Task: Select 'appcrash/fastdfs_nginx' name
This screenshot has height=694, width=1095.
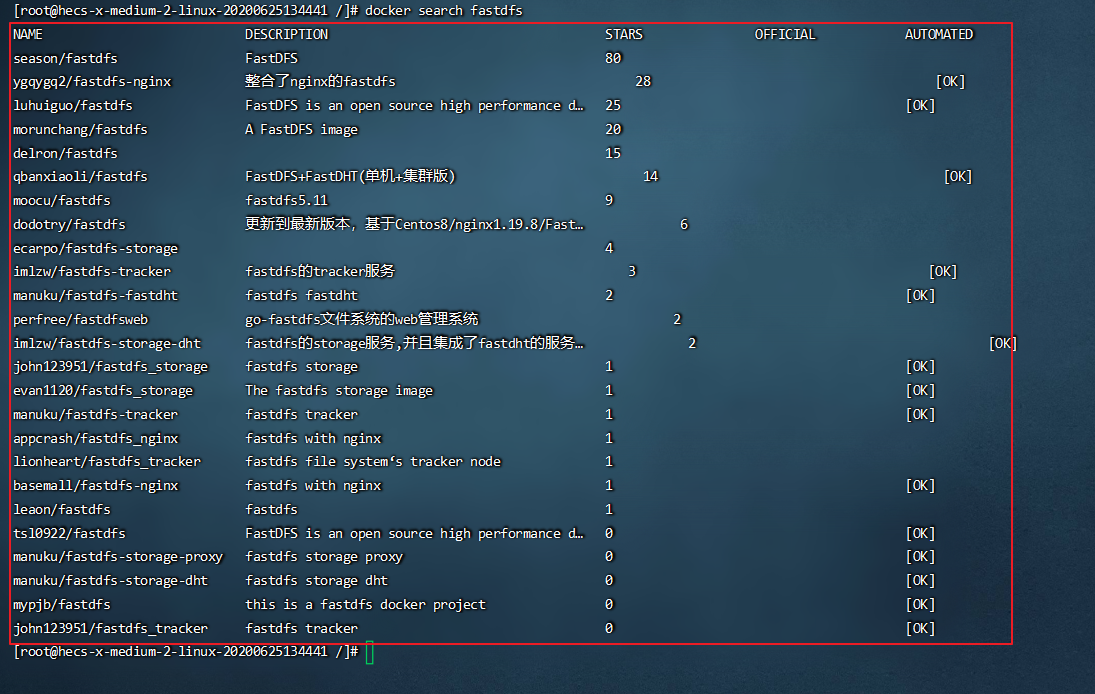Action: pos(96,438)
